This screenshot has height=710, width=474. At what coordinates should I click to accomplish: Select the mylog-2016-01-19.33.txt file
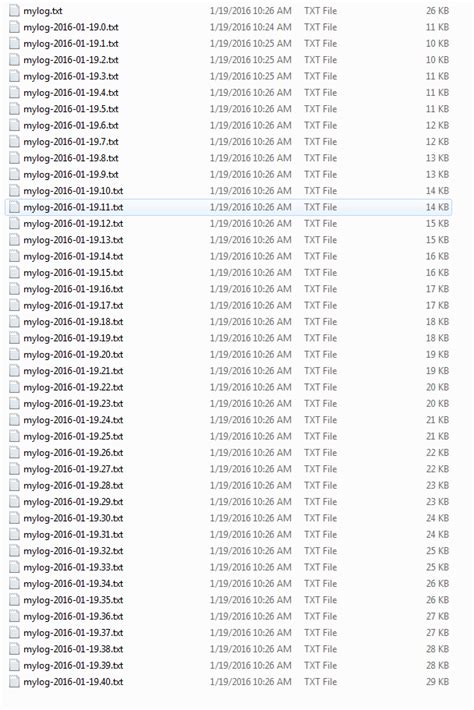73,568
